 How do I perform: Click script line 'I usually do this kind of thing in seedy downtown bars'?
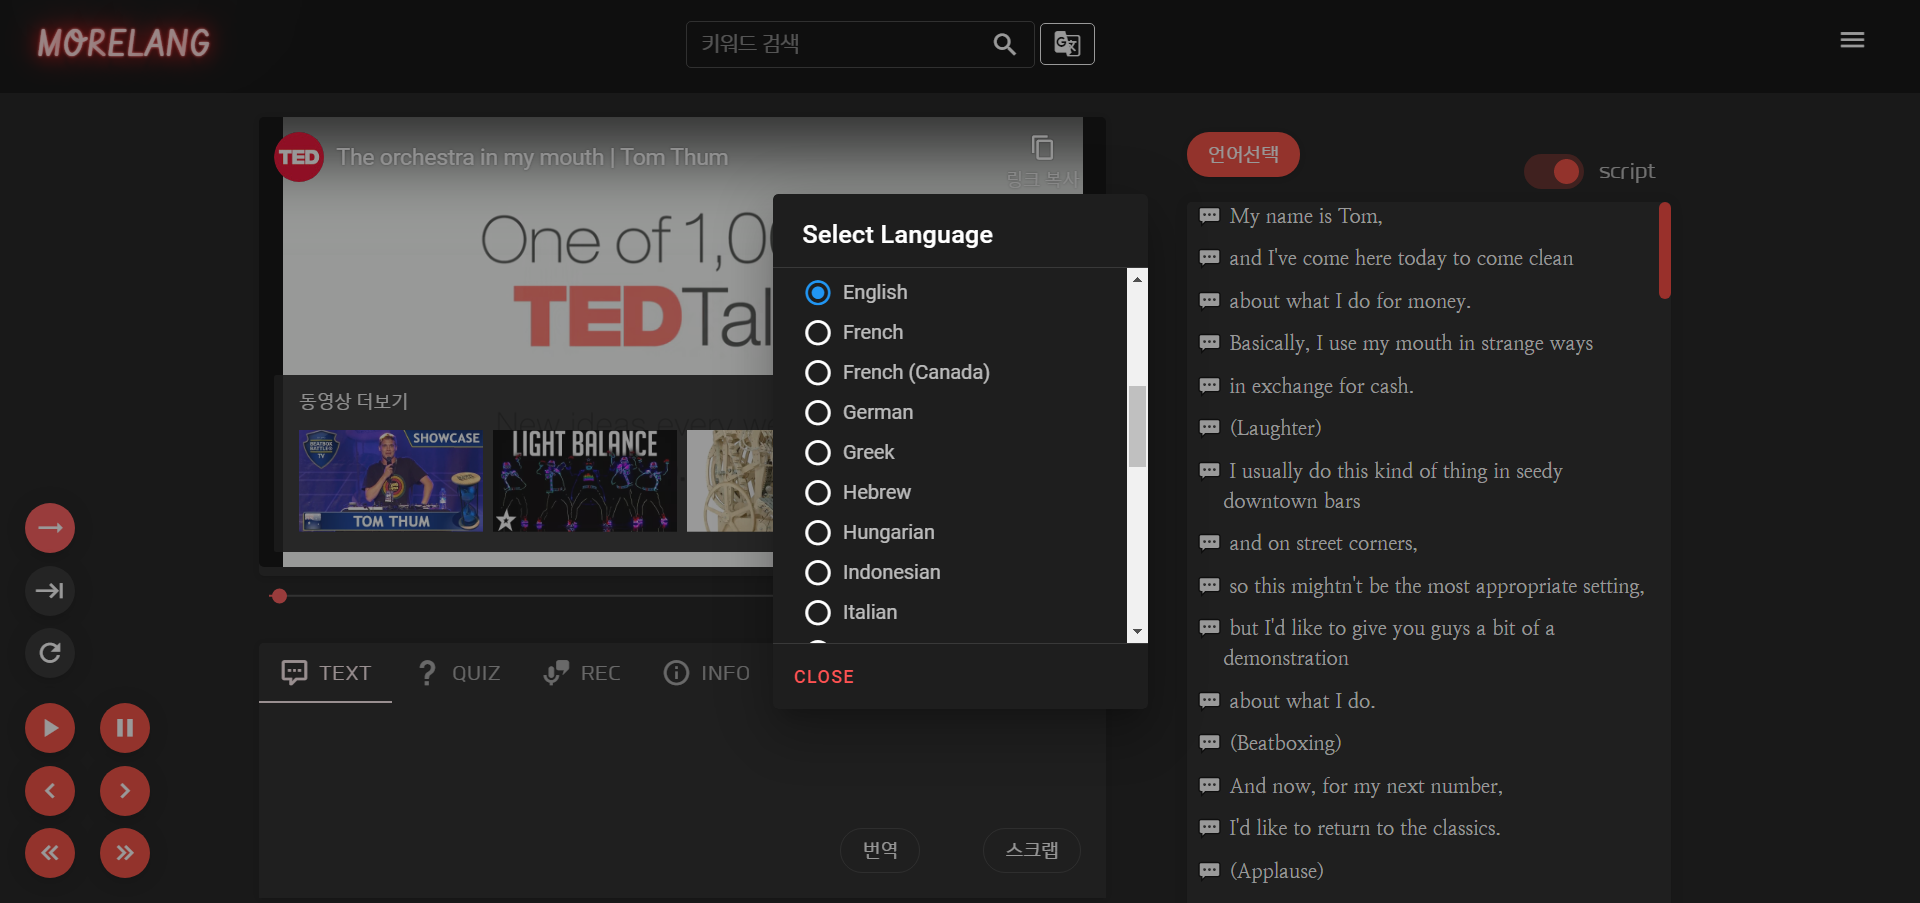click(1393, 486)
